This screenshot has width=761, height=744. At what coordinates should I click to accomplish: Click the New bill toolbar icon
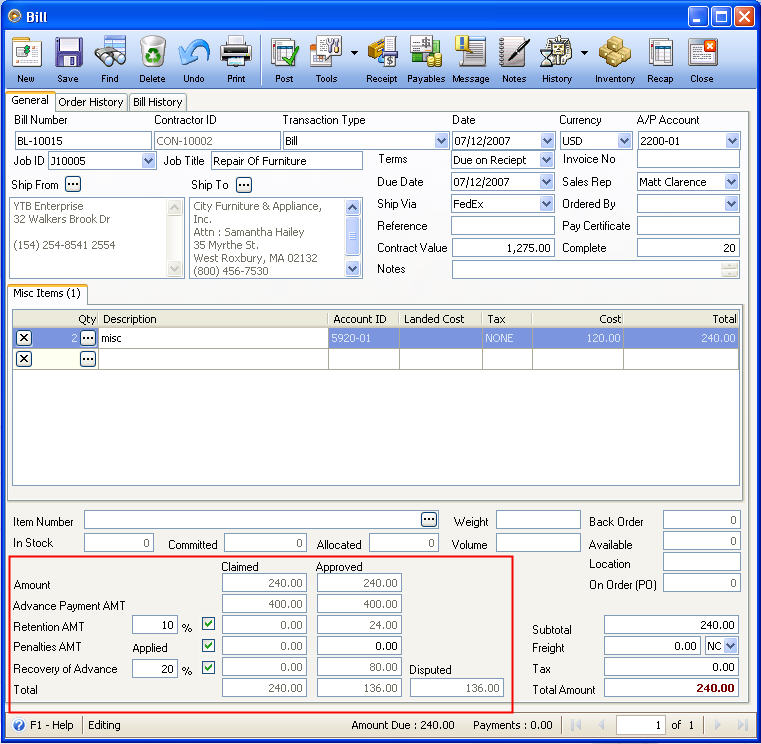pyautogui.click(x=26, y=59)
